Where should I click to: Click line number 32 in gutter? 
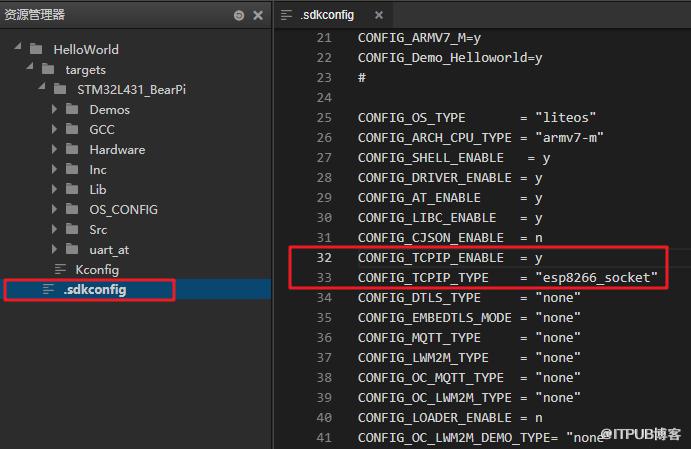click(x=324, y=257)
